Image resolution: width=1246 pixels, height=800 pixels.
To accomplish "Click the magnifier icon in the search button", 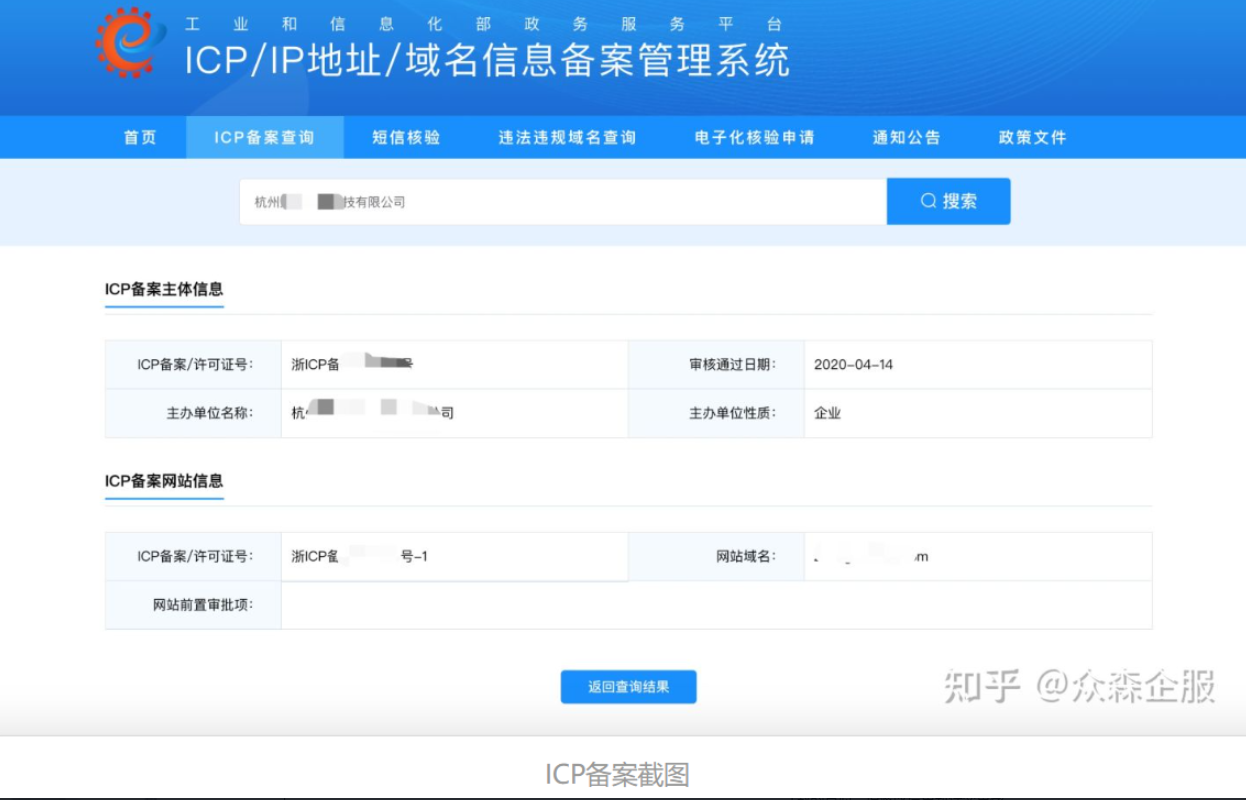I will 928,201.
